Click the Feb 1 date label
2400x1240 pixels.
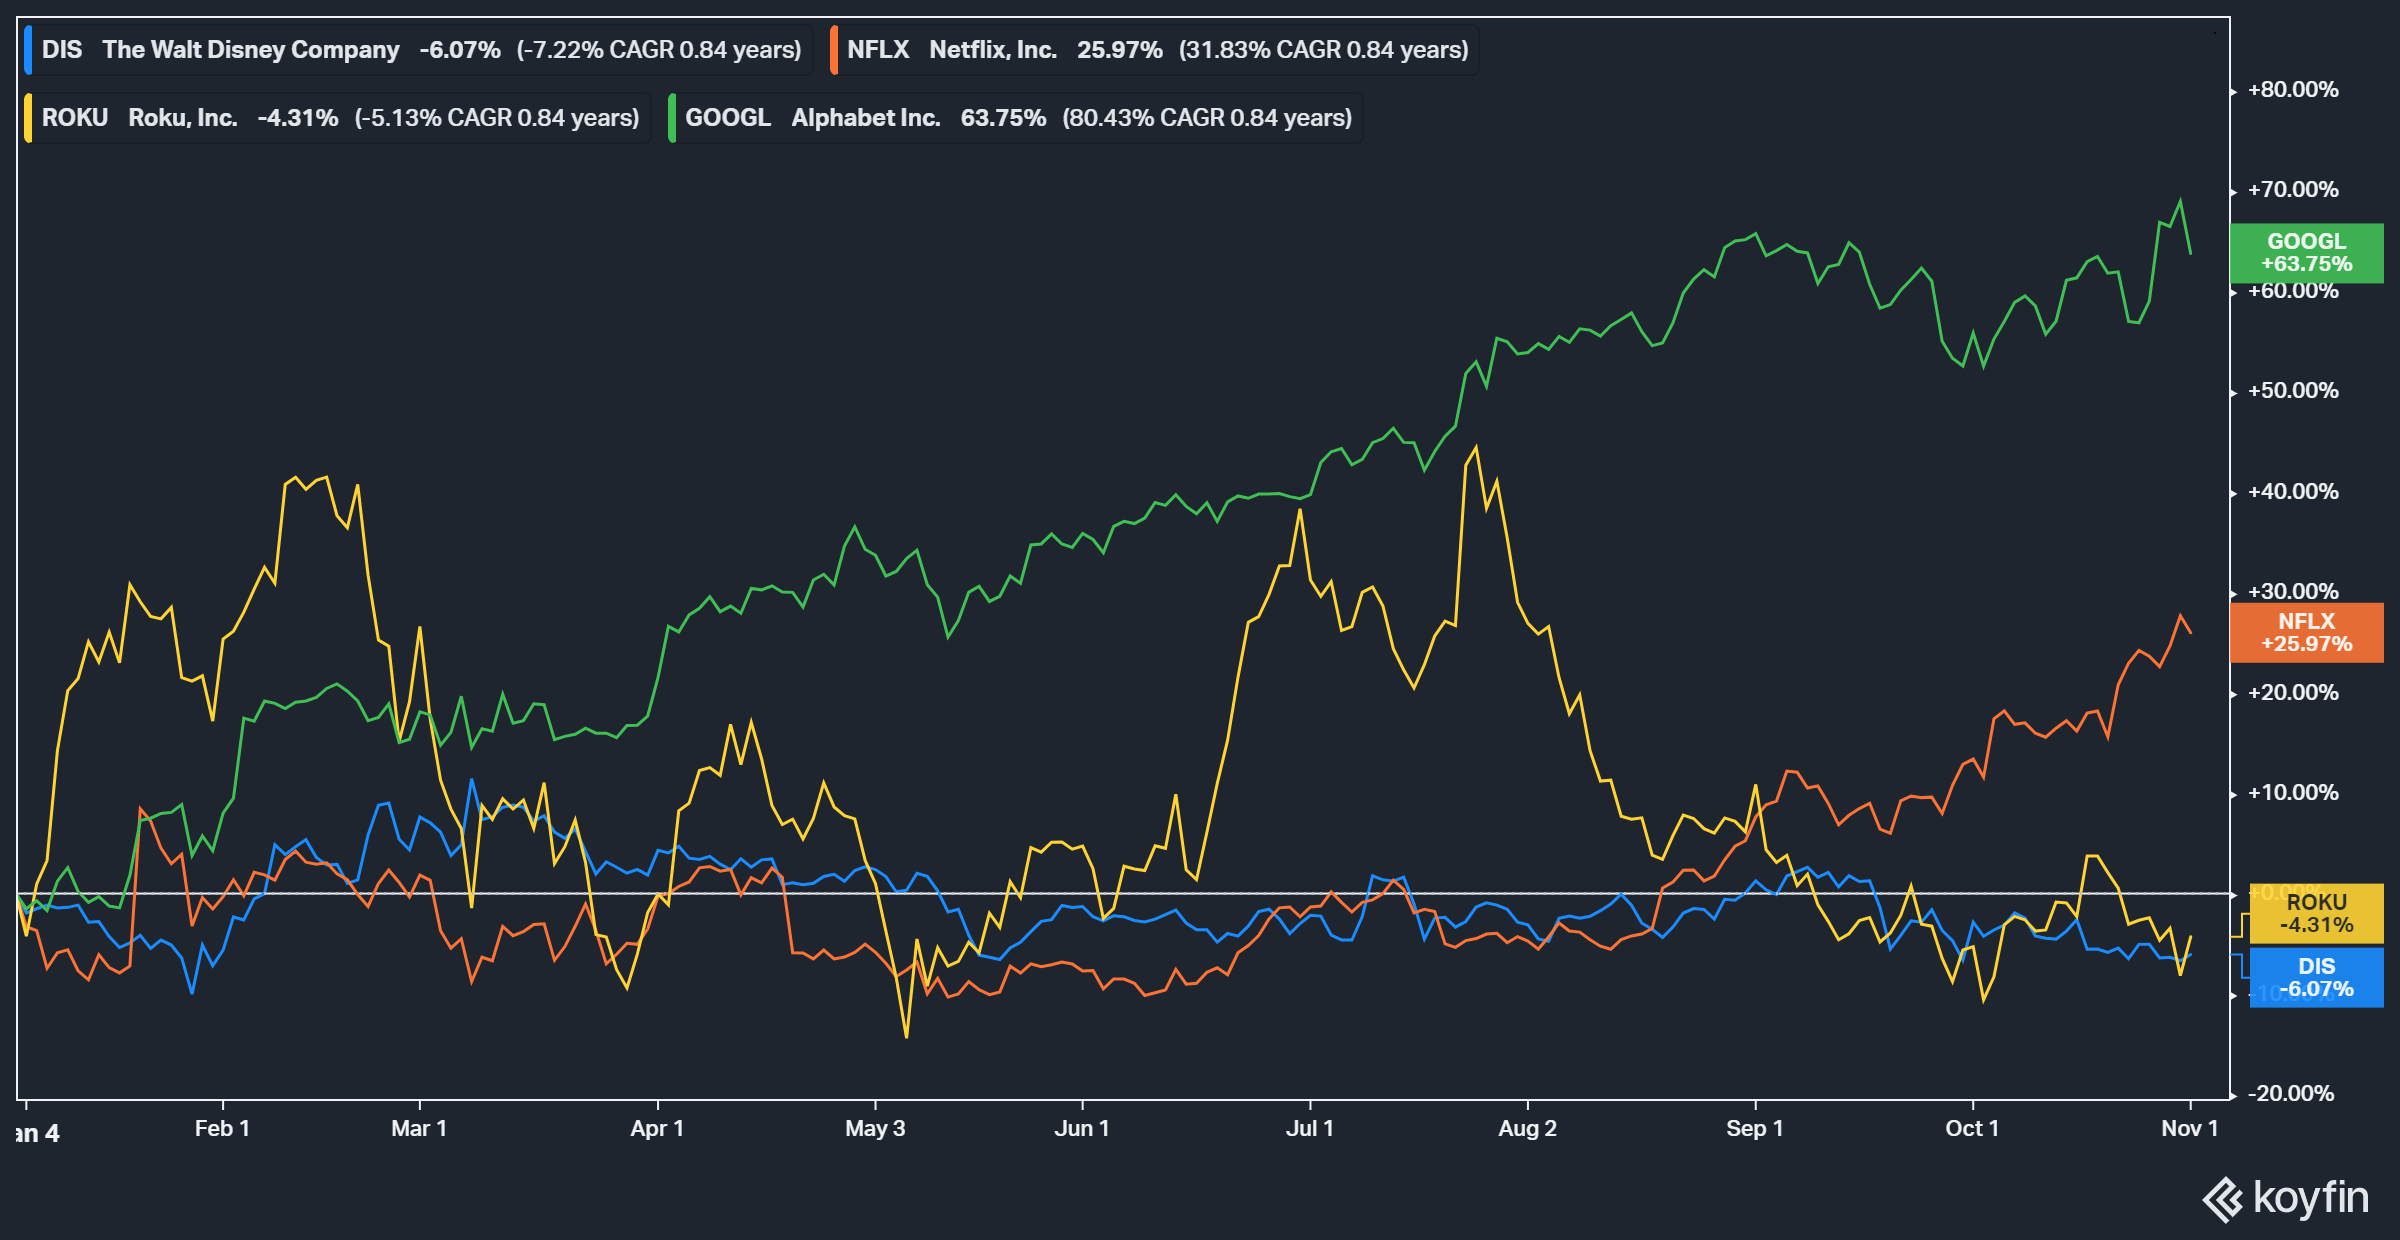222,1129
